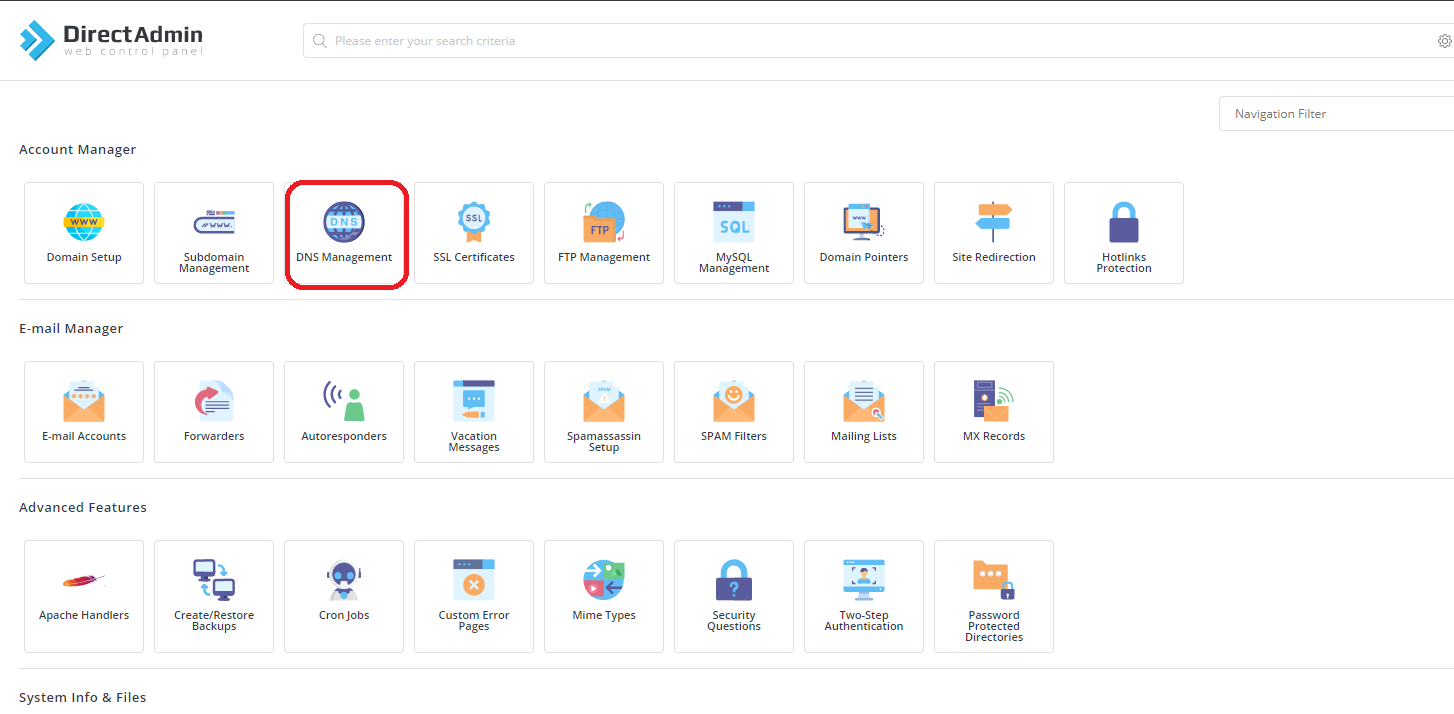The image size is (1454, 714).
Task: Click the gear icon beside search
Action: click(x=1445, y=41)
